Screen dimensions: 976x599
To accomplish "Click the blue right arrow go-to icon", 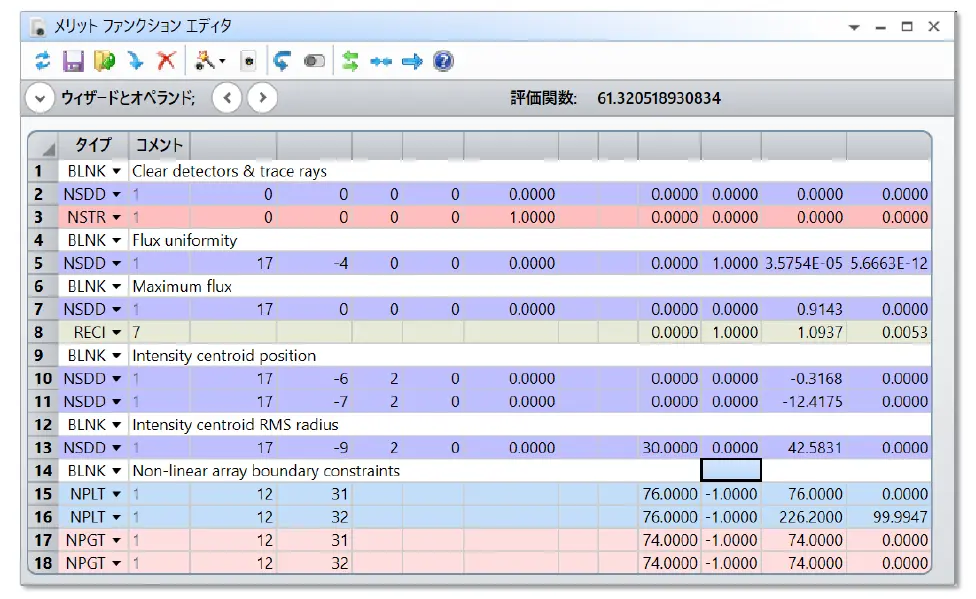I will pos(412,62).
